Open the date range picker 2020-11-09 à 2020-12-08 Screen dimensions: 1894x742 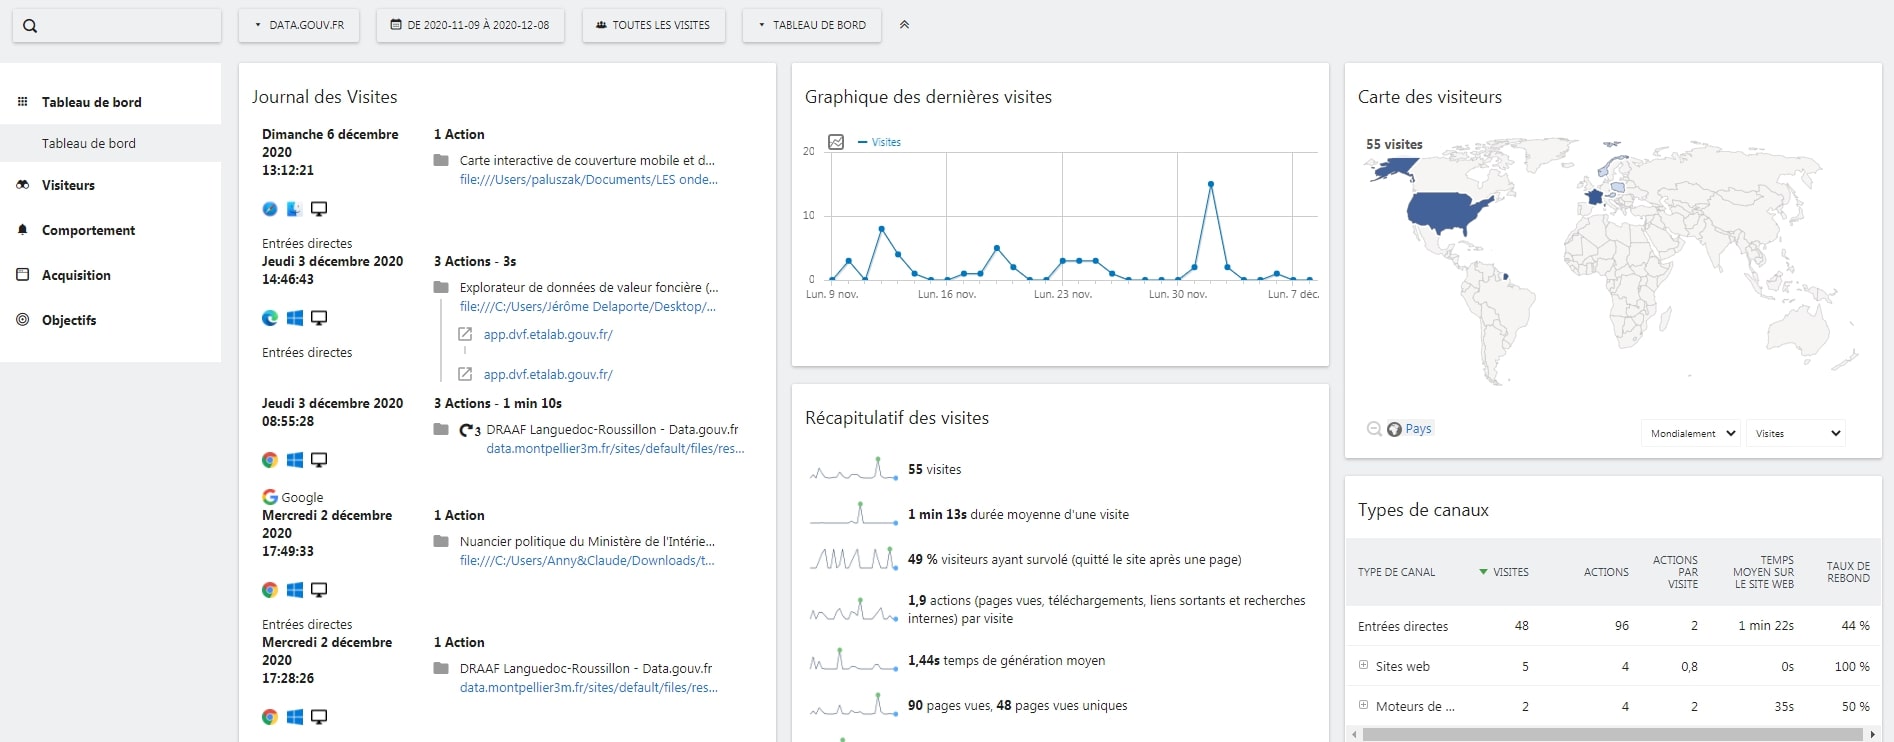point(470,25)
